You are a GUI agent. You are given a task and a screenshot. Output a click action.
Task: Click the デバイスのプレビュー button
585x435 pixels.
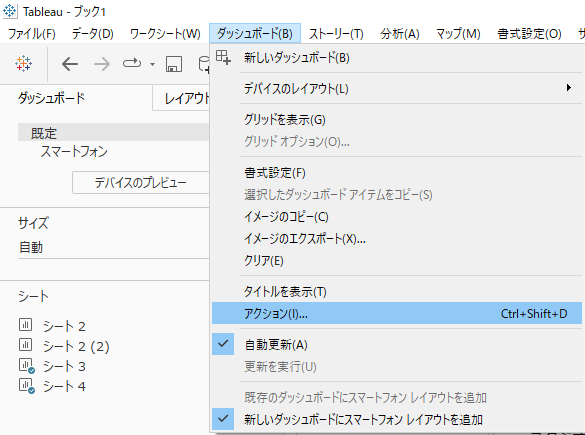point(140,182)
